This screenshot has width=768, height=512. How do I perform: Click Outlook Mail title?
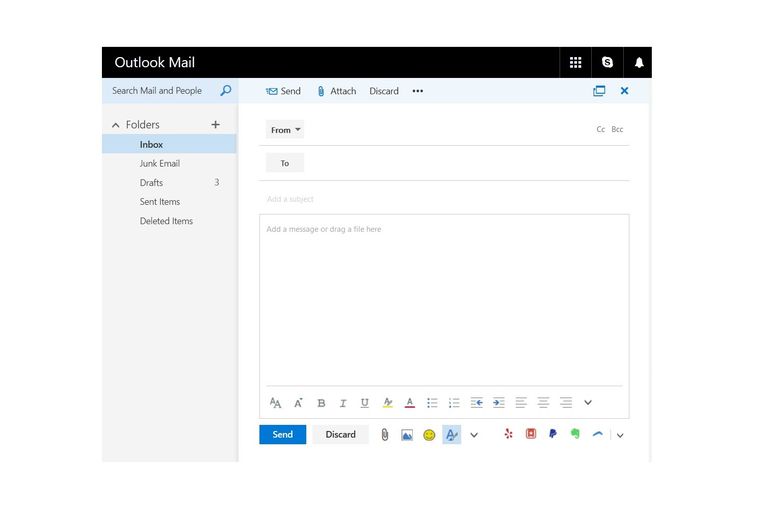[155, 62]
